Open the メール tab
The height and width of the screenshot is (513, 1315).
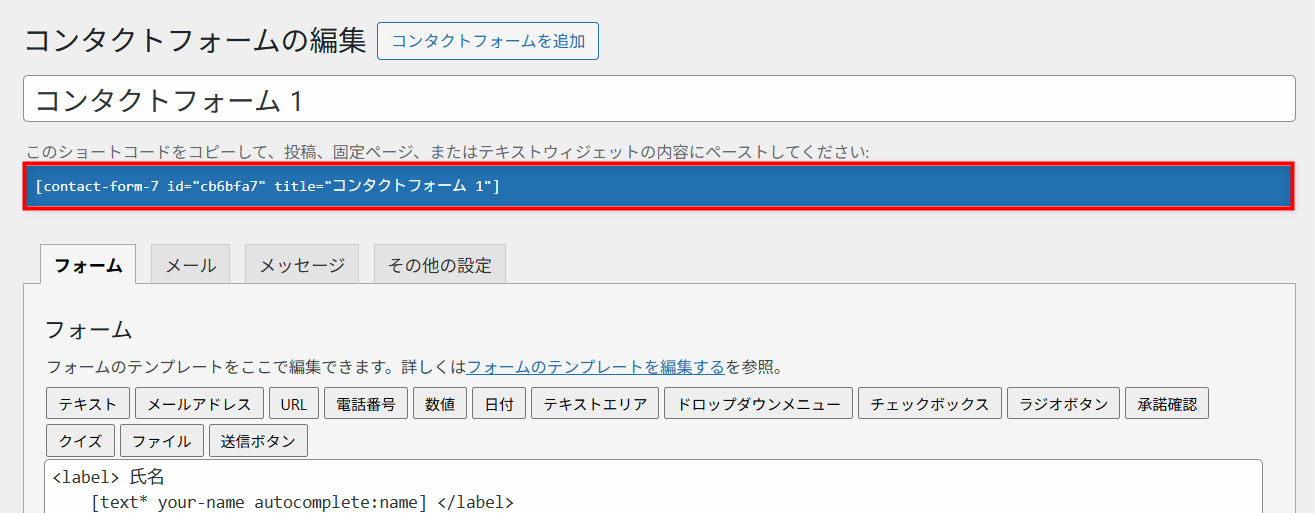[190, 265]
